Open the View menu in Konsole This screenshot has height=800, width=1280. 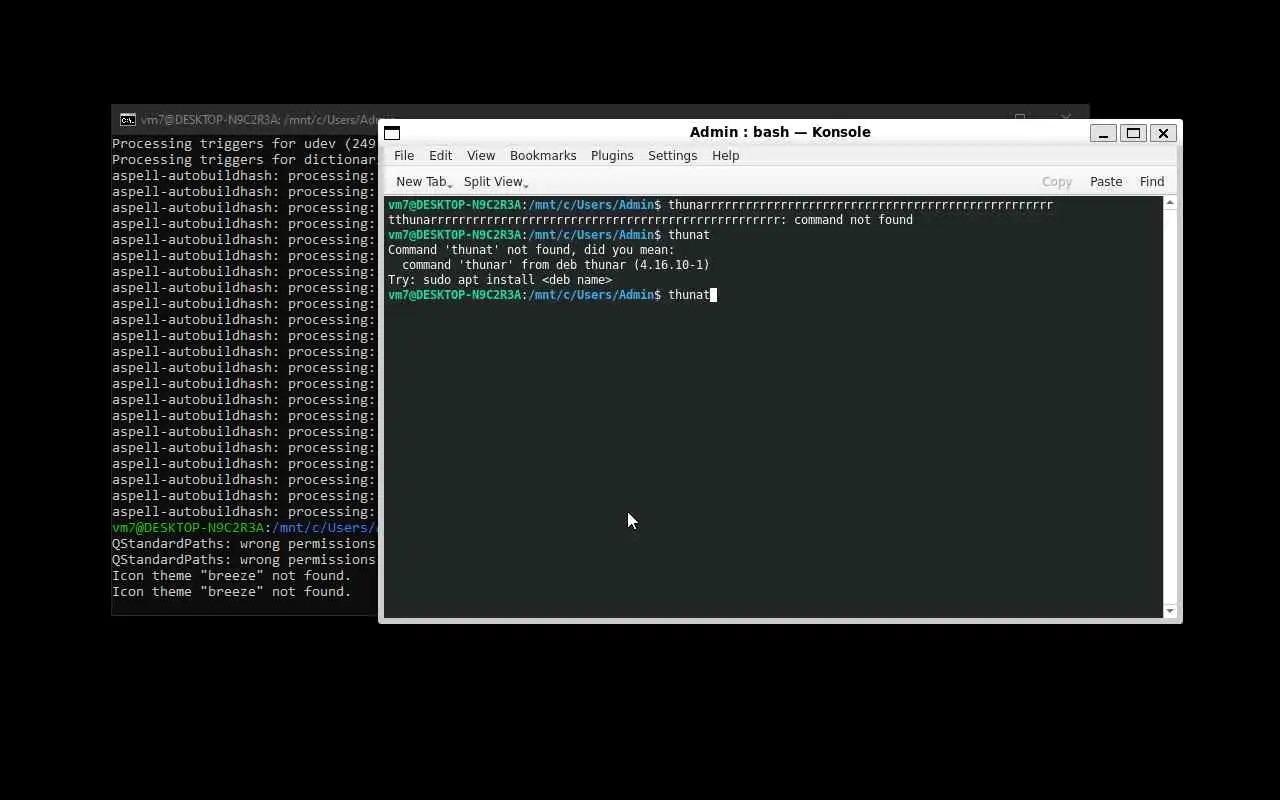click(481, 156)
